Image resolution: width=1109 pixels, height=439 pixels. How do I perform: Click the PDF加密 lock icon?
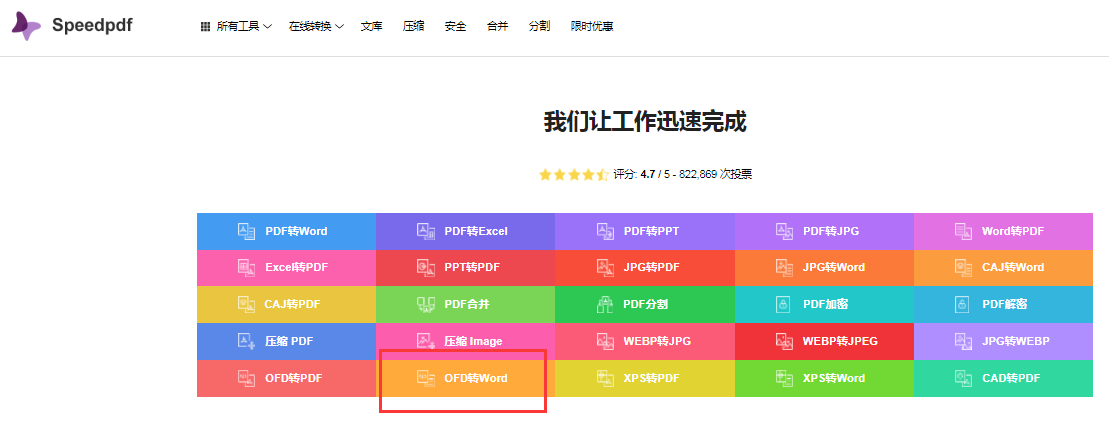[783, 305]
